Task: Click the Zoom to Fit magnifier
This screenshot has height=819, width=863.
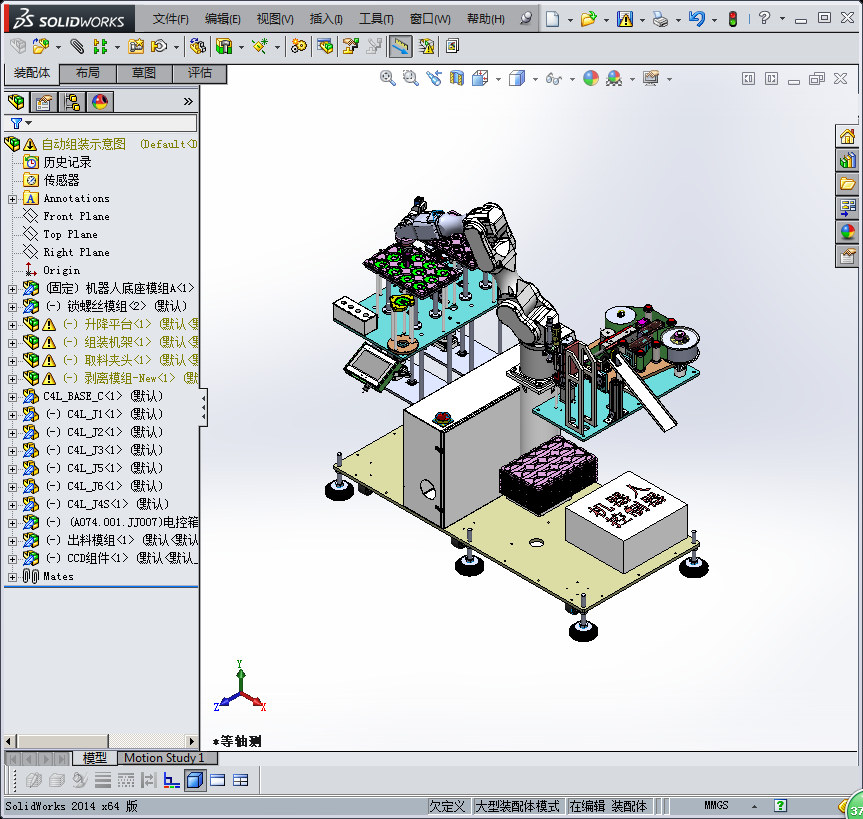Action: coord(387,79)
